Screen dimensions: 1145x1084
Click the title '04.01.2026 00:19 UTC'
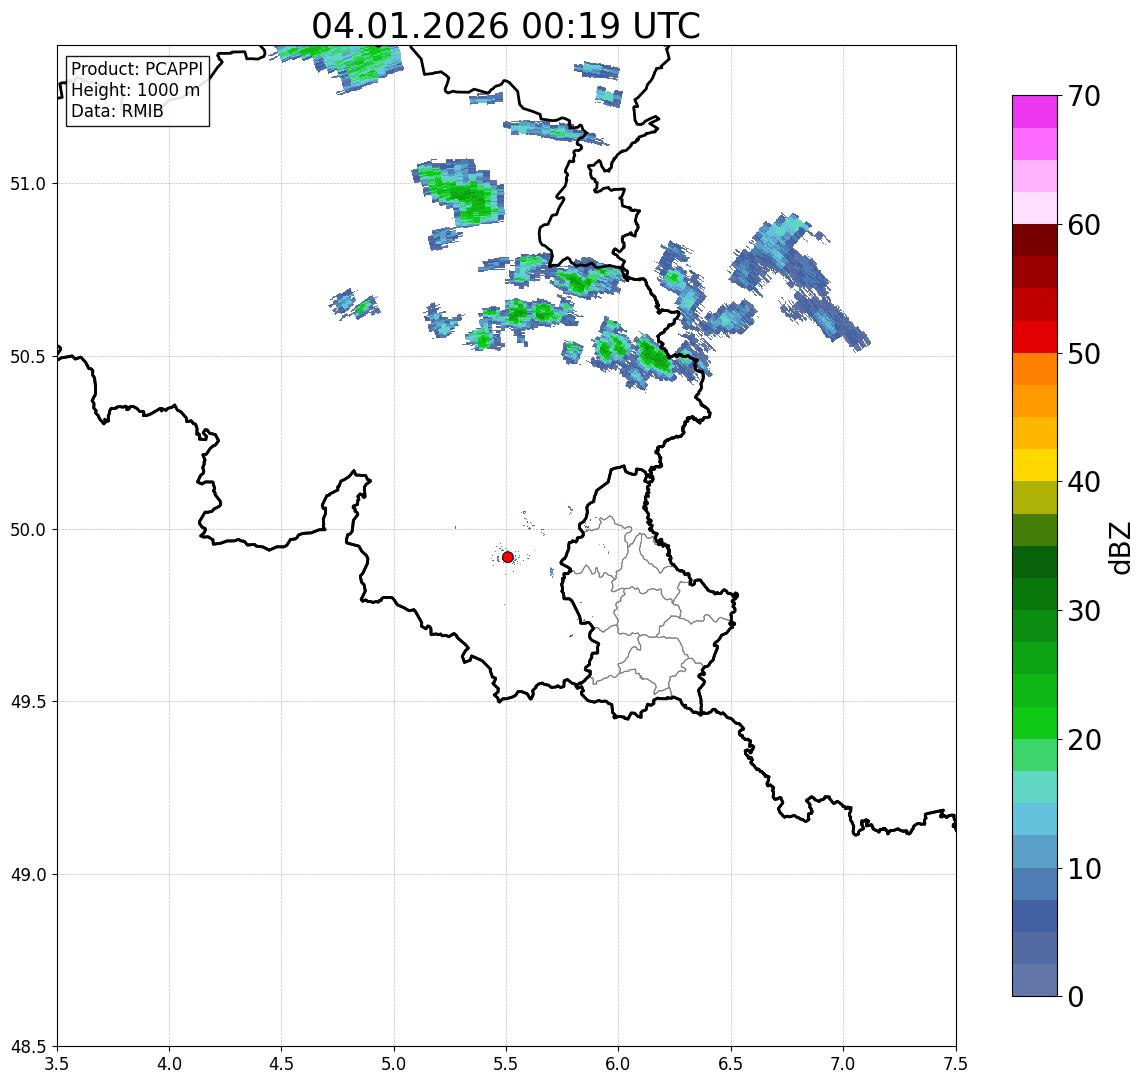[506, 26]
